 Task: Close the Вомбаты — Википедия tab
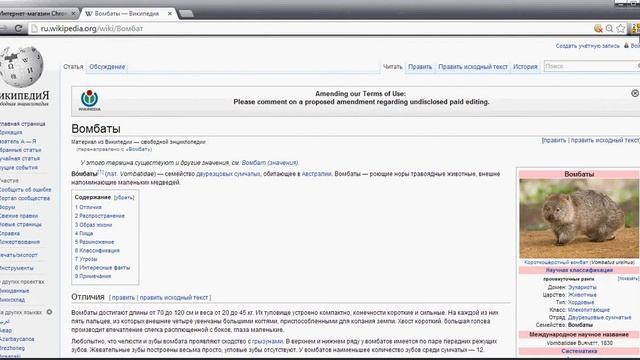pyautogui.click(x=170, y=13)
